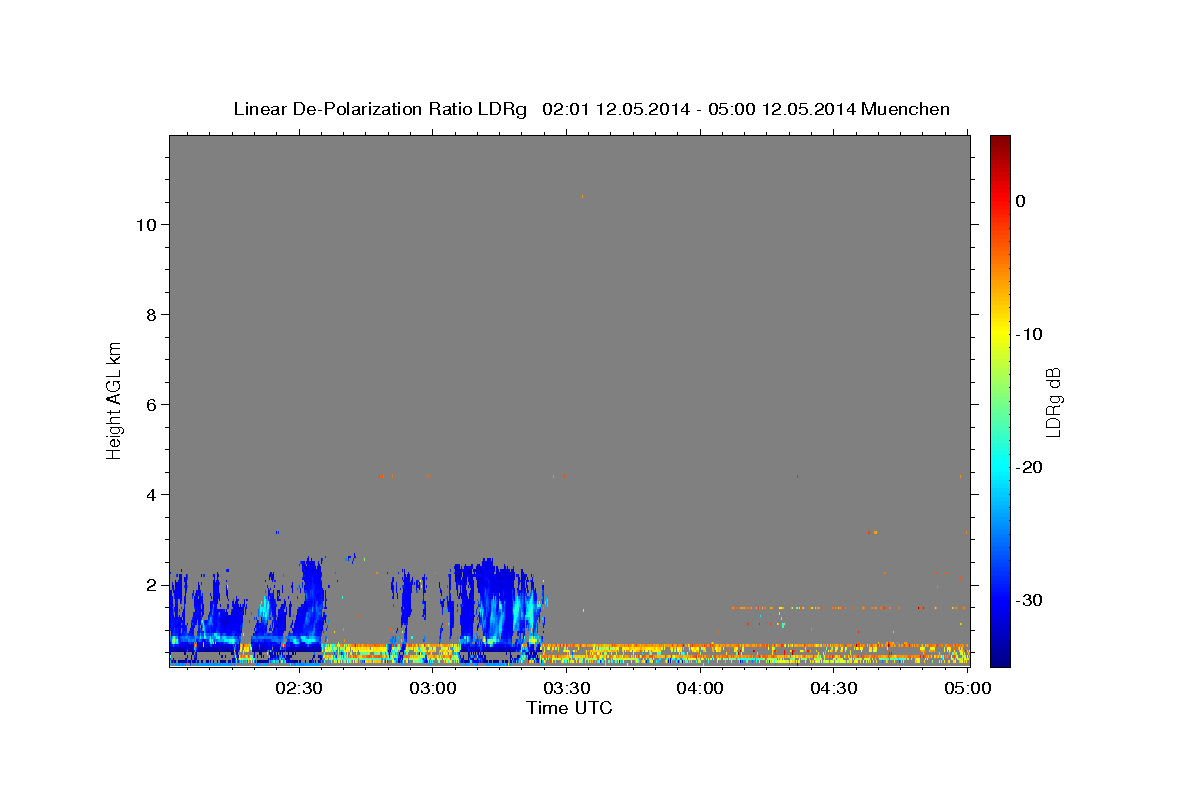This screenshot has height=800, width=1200.
Task: Click the plot title "Linear De-Polarization Ratio LDRg"
Action: click(379, 109)
